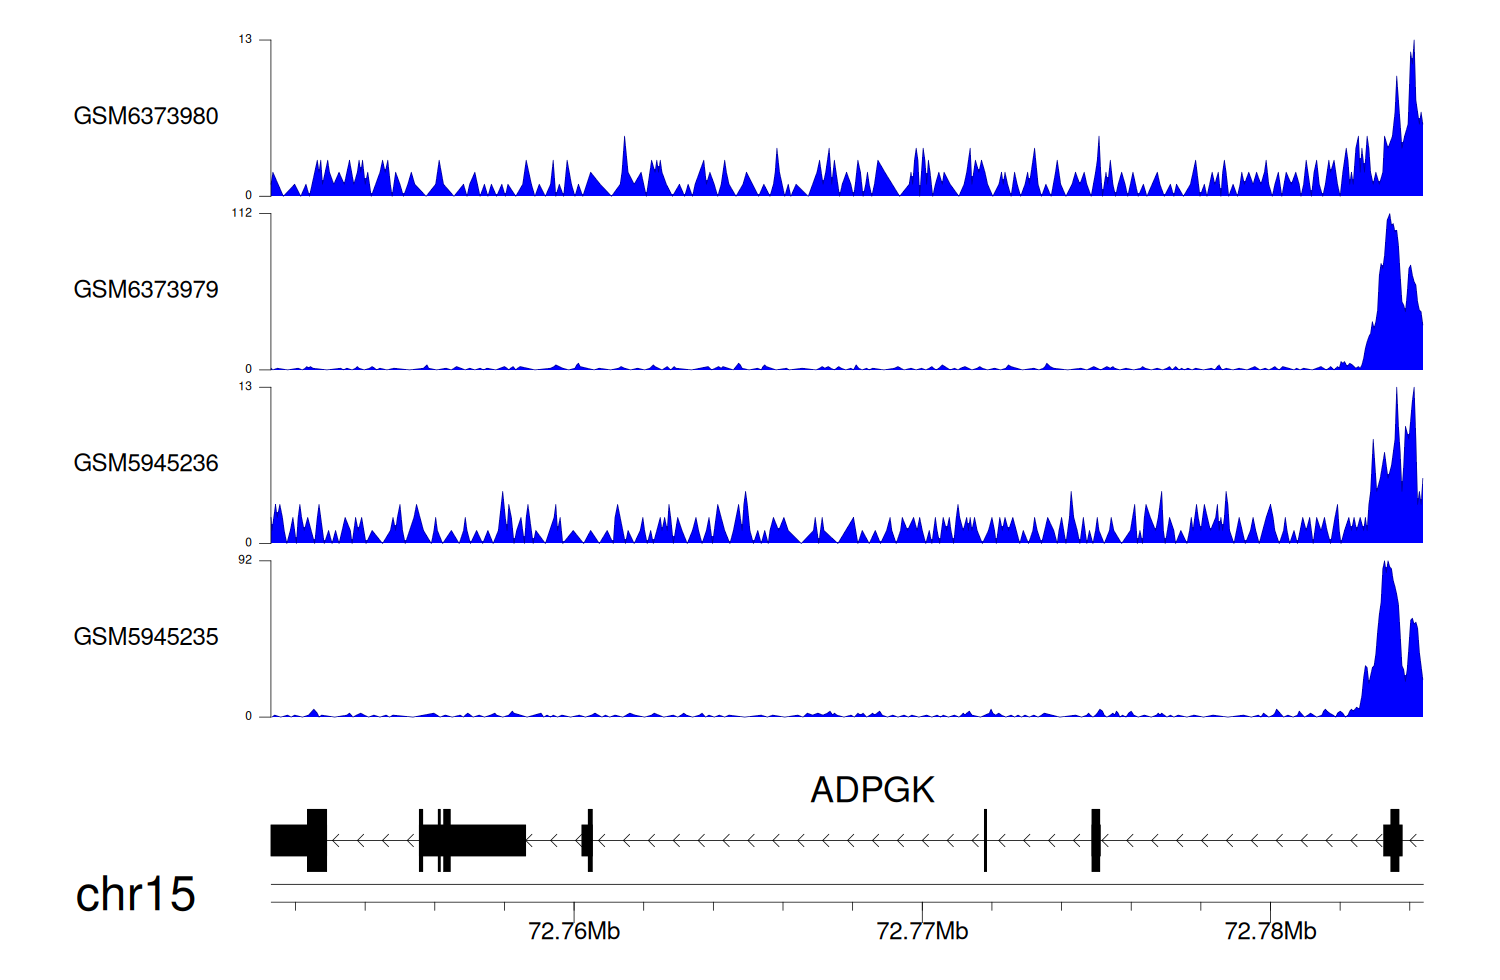Viewport: 1500px width, 980px height.
Task: Click the GSM5945236 track label
Action: click(146, 463)
